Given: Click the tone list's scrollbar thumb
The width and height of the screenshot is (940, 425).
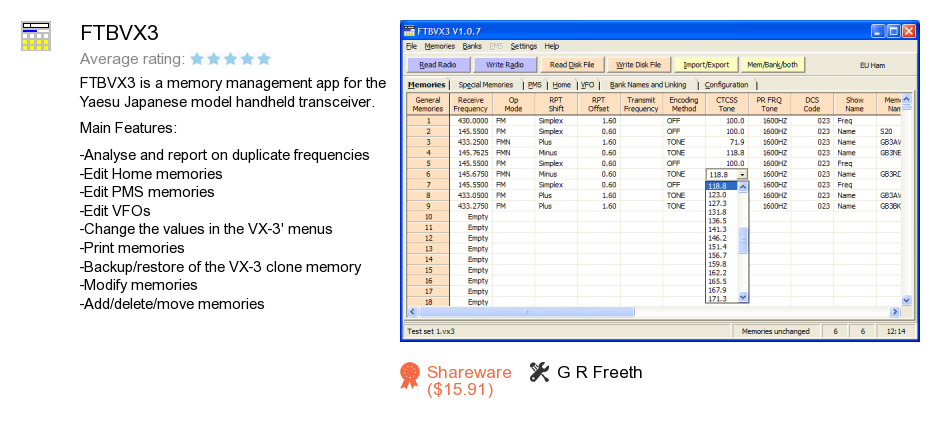Looking at the screenshot, I should point(743,240).
